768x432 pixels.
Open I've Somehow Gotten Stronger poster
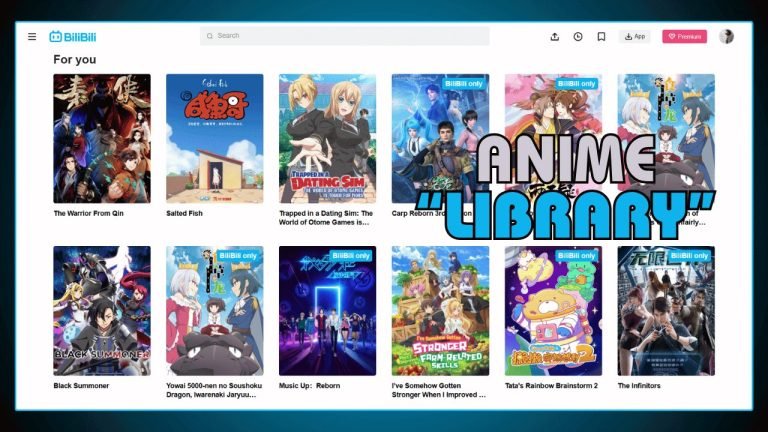point(440,310)
